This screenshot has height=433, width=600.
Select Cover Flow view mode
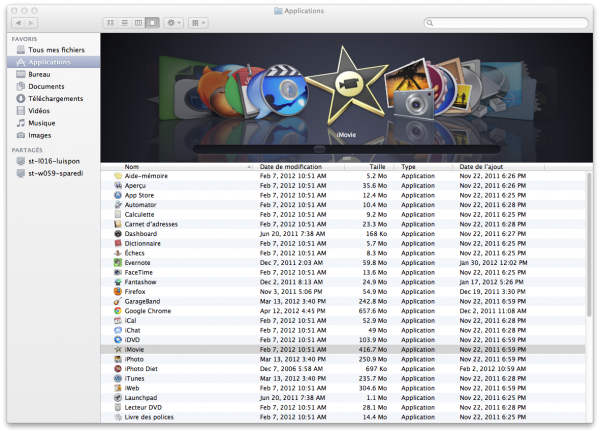152,23
